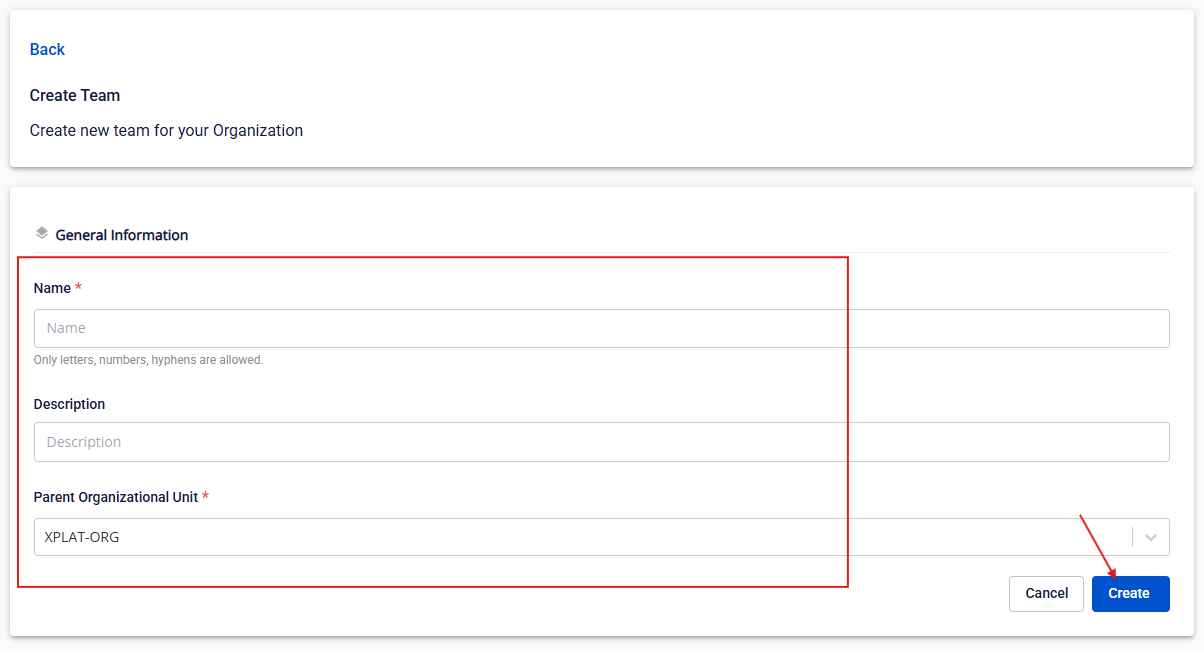Click 'Create new team for your Organization' subtitle
The height and width of the screenshot is (649, 1204).
166,130
